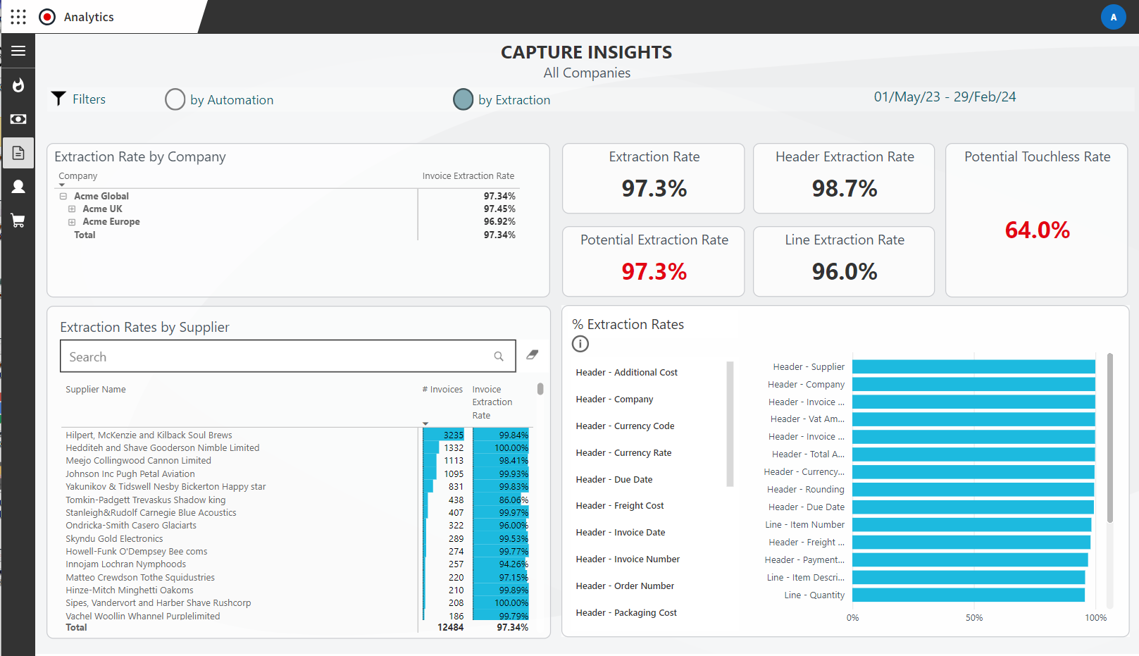Open the money icon sidebar page
The height and width of the screenshot is (656, 1139).
(18, 119)
